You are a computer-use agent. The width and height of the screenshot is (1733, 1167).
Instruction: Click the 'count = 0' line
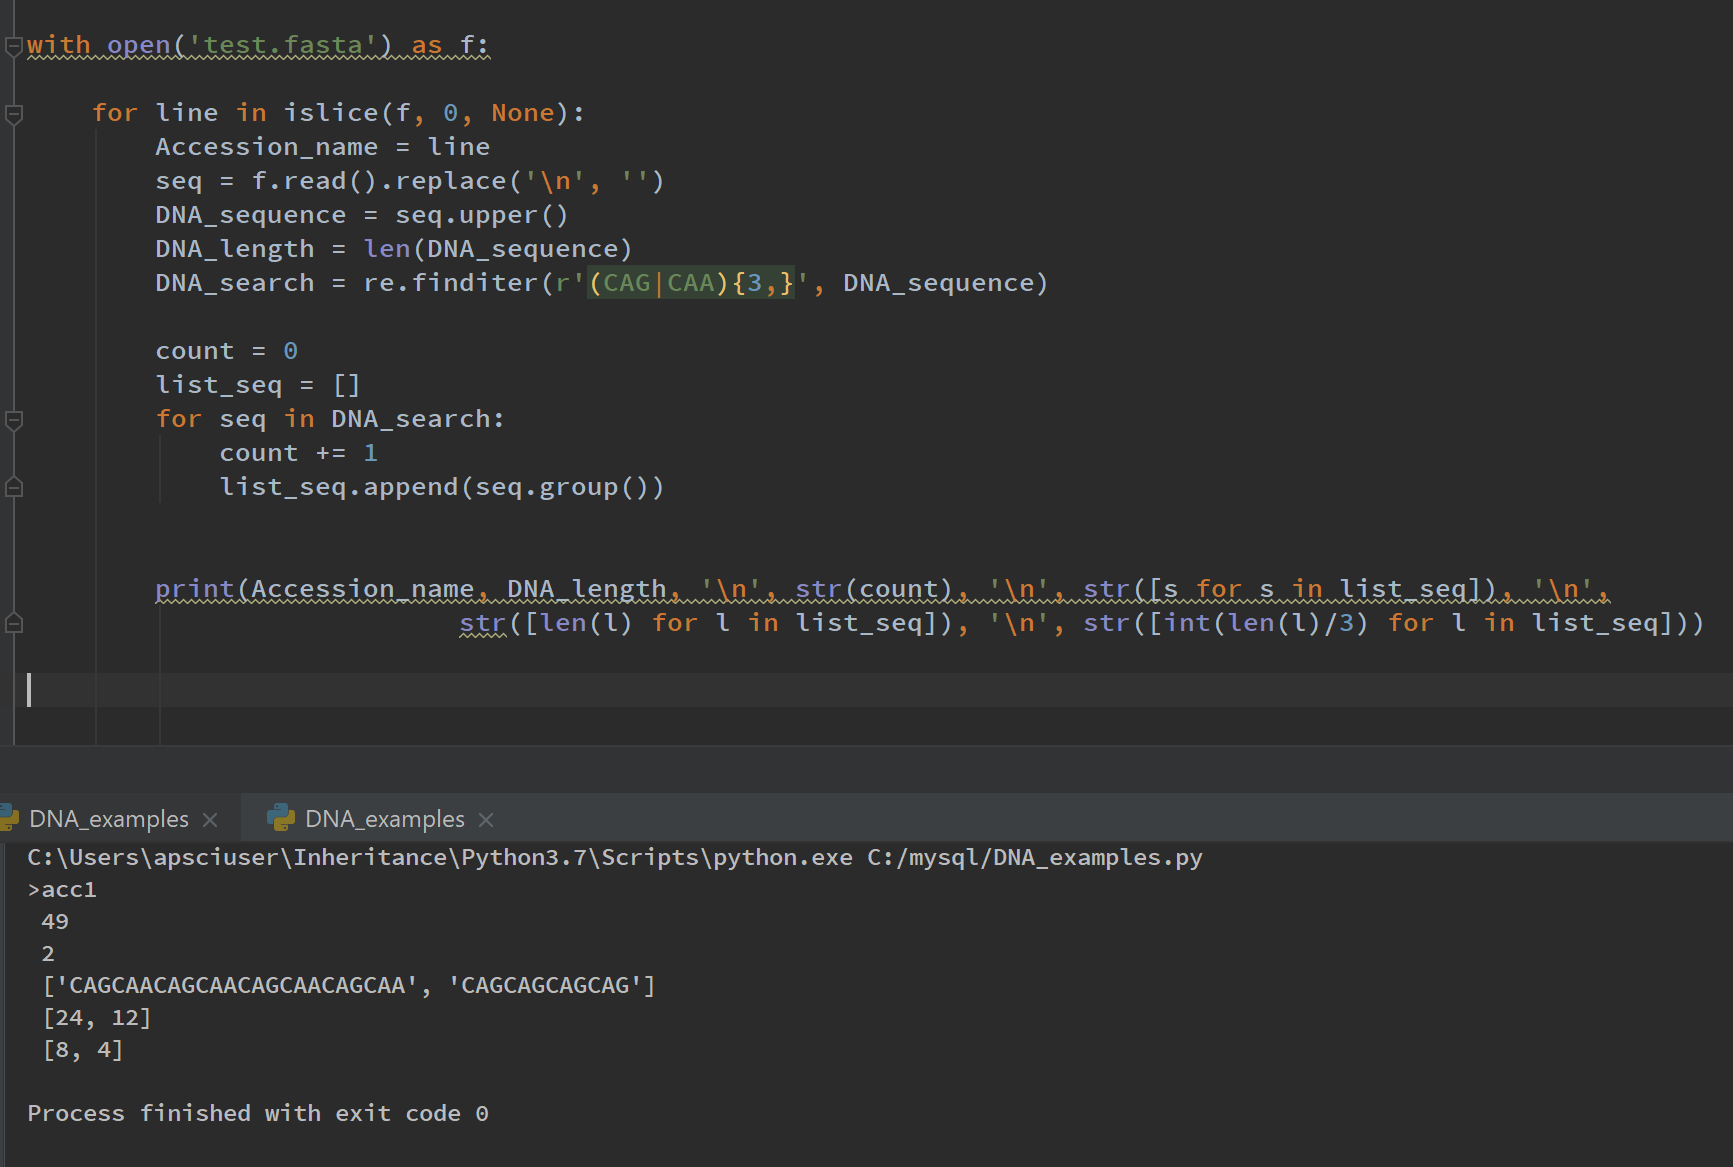(227, 351)
